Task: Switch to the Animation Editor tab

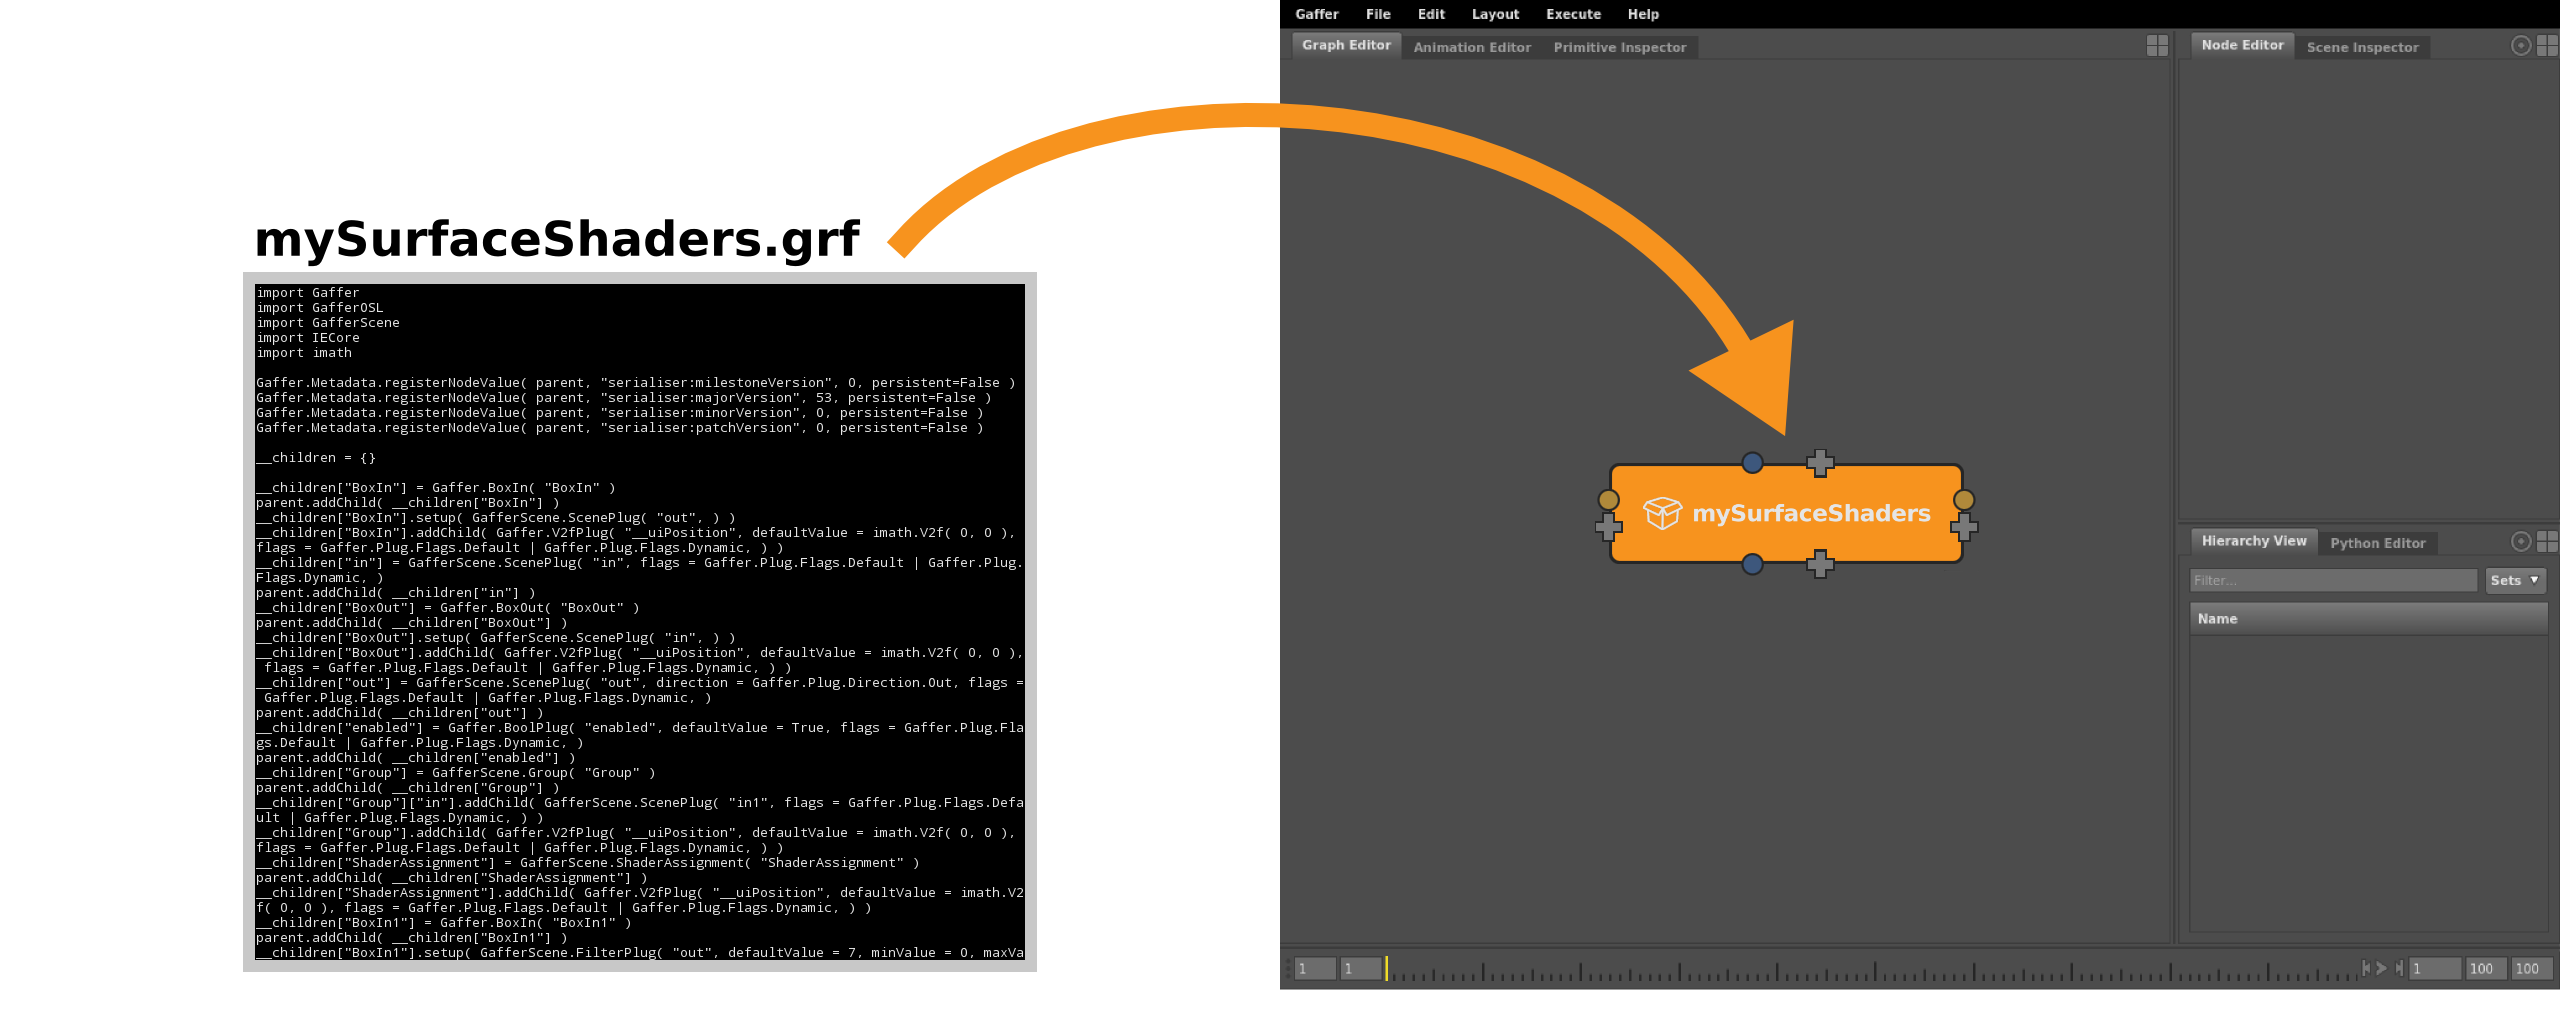Action: click(1471, 47)
